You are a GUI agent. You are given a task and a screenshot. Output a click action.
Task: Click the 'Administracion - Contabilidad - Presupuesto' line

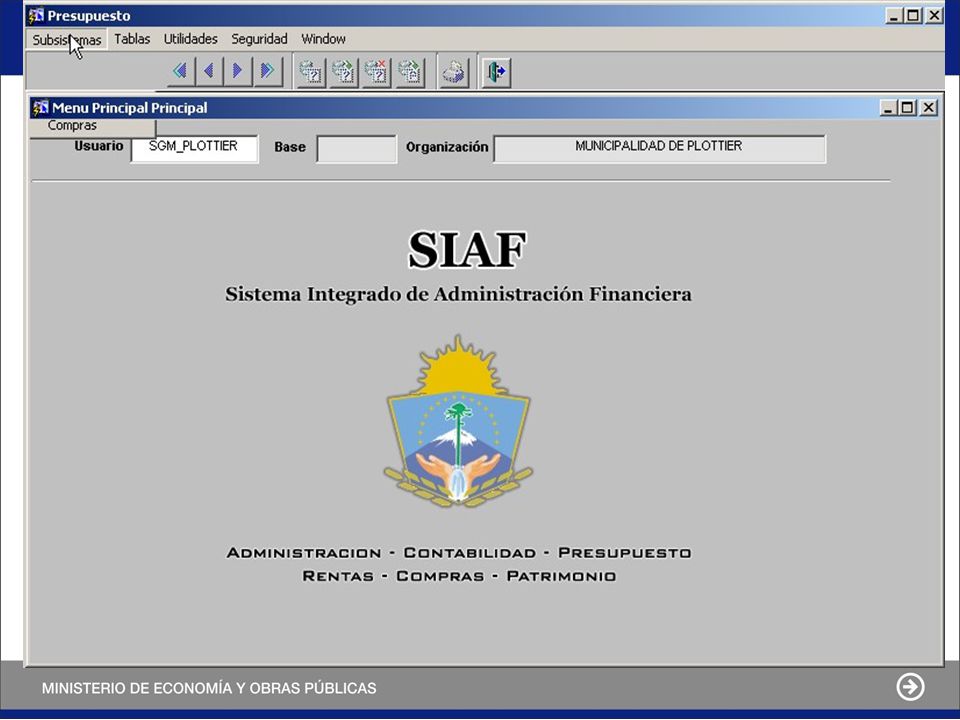(x=459, y=553)
